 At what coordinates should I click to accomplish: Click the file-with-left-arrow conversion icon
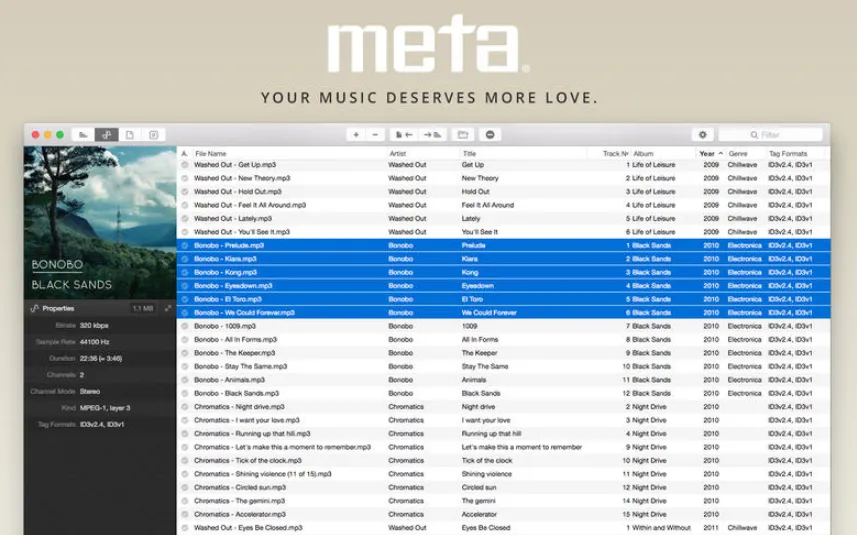[404, 134]
